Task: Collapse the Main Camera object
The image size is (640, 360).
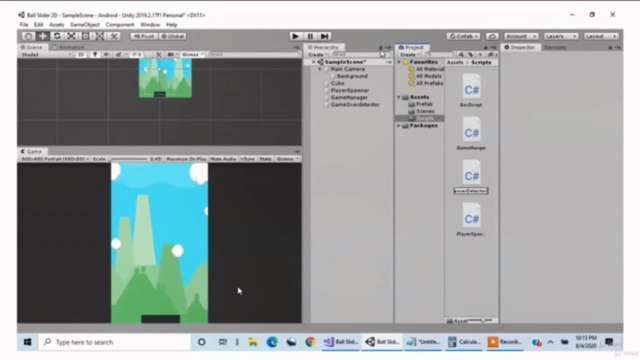Action: click(x=320, y=69)
